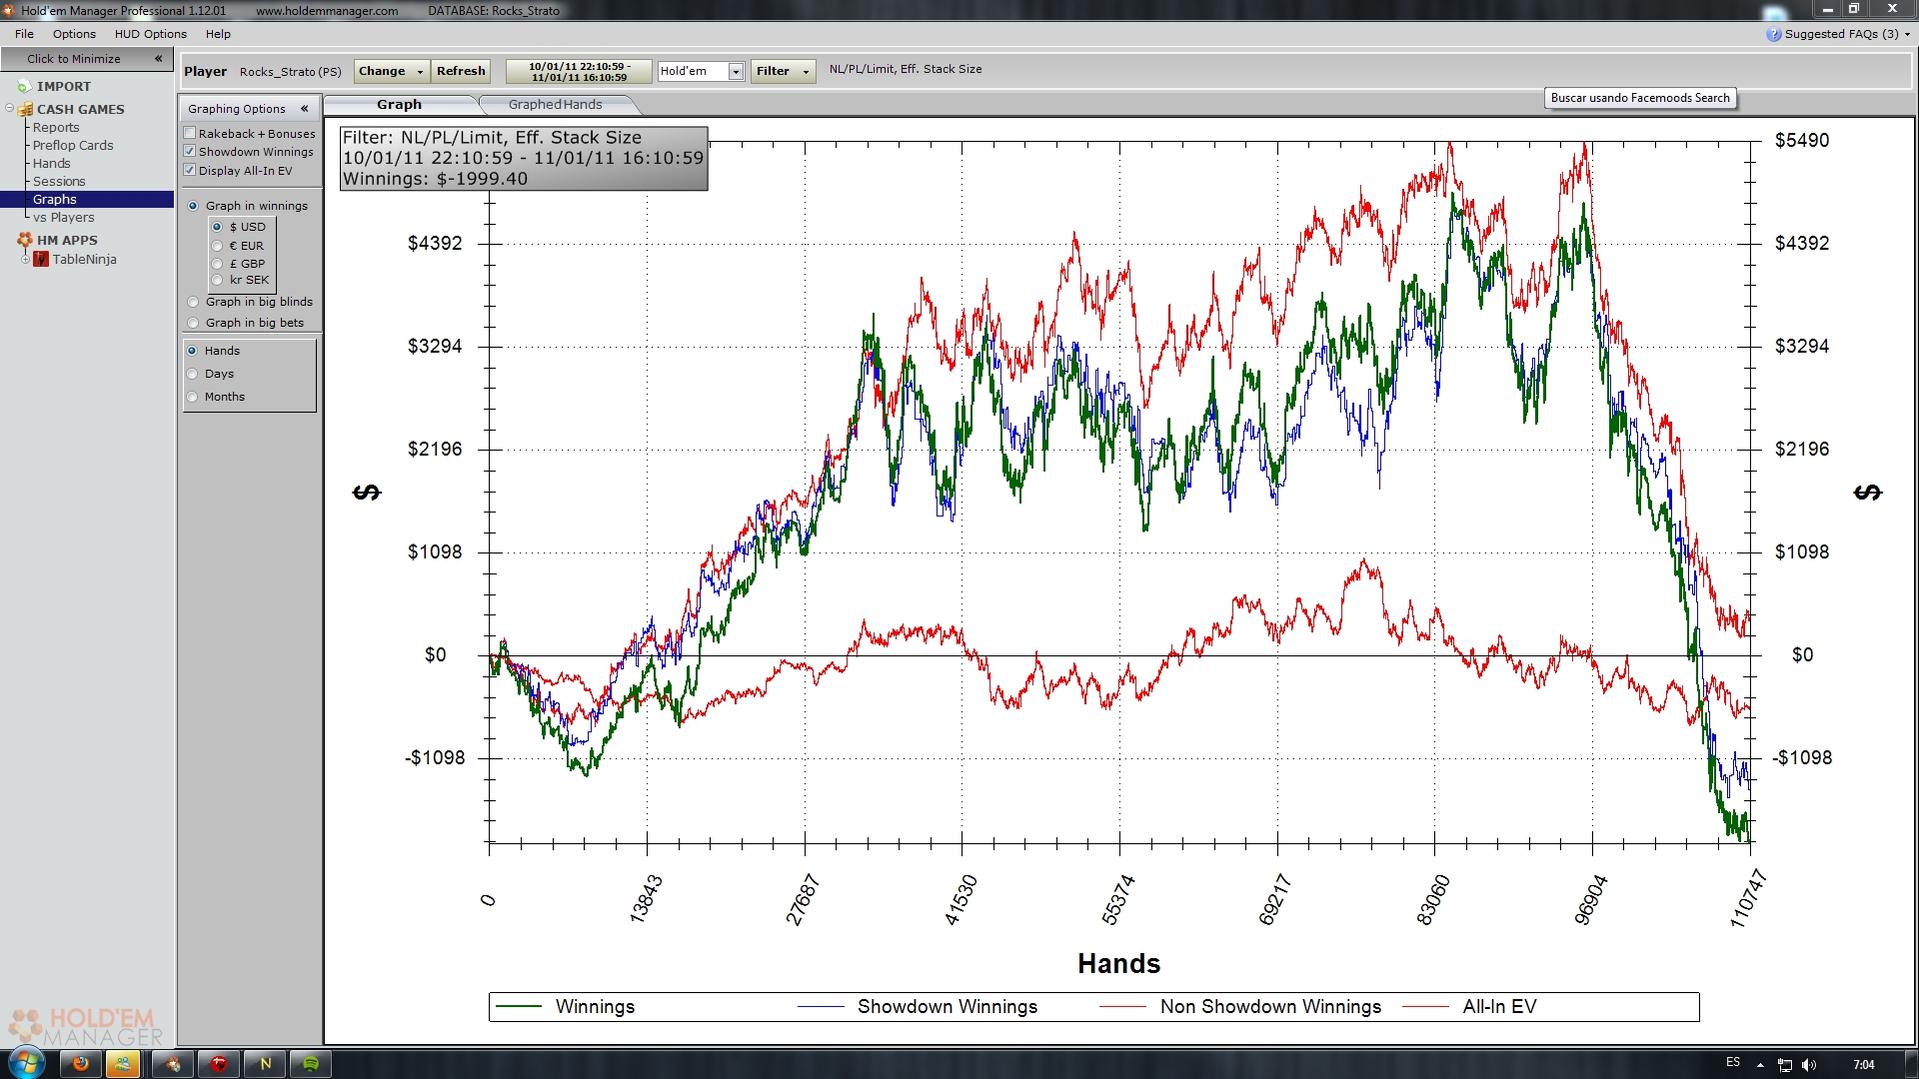Image resolution: width=1919 pixels, height=1079 pixels.
Task: Click the IMPORT section icon
Action: [24, 87]
